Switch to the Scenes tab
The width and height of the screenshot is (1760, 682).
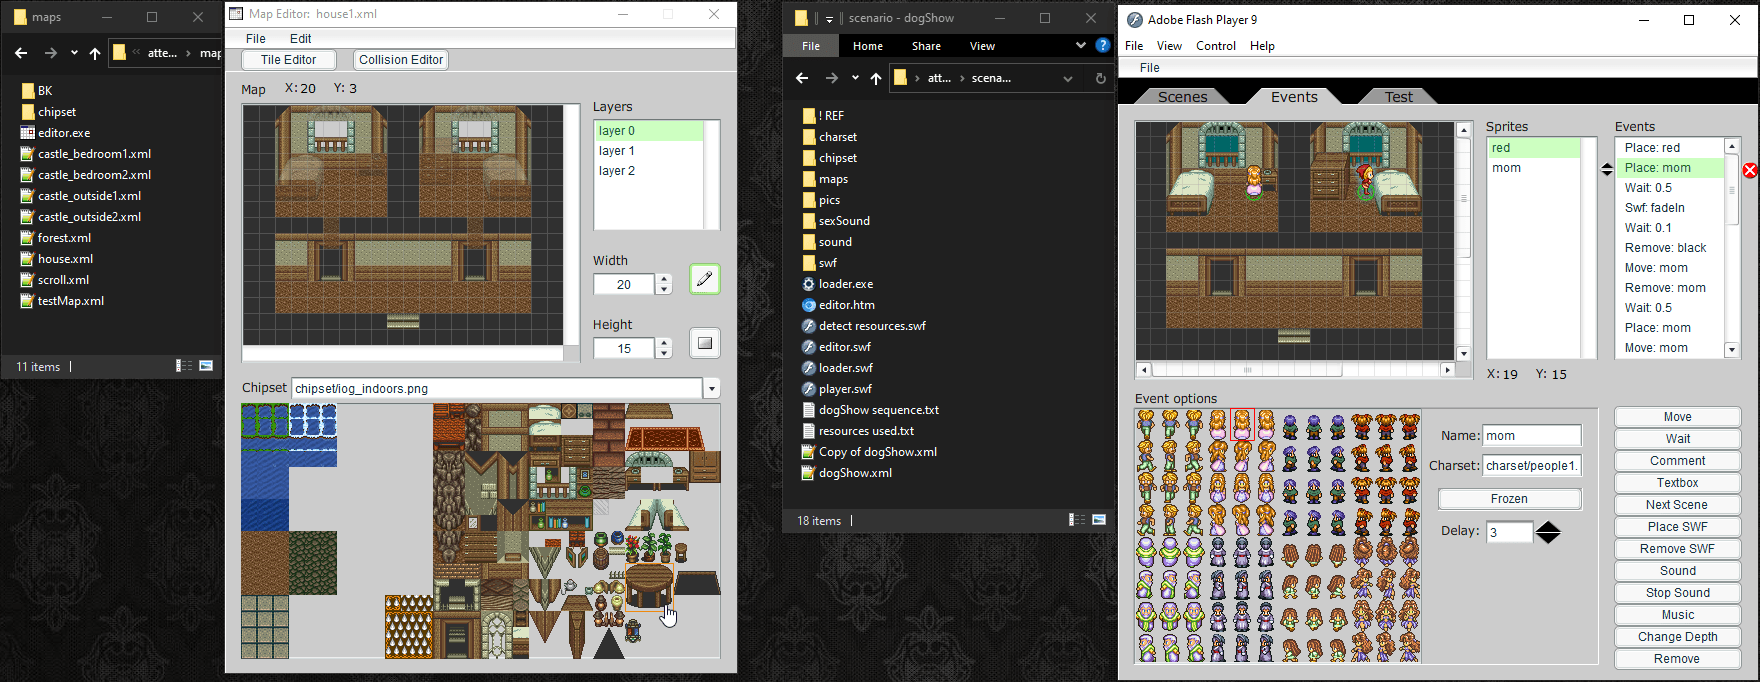tap(1182, 97)
